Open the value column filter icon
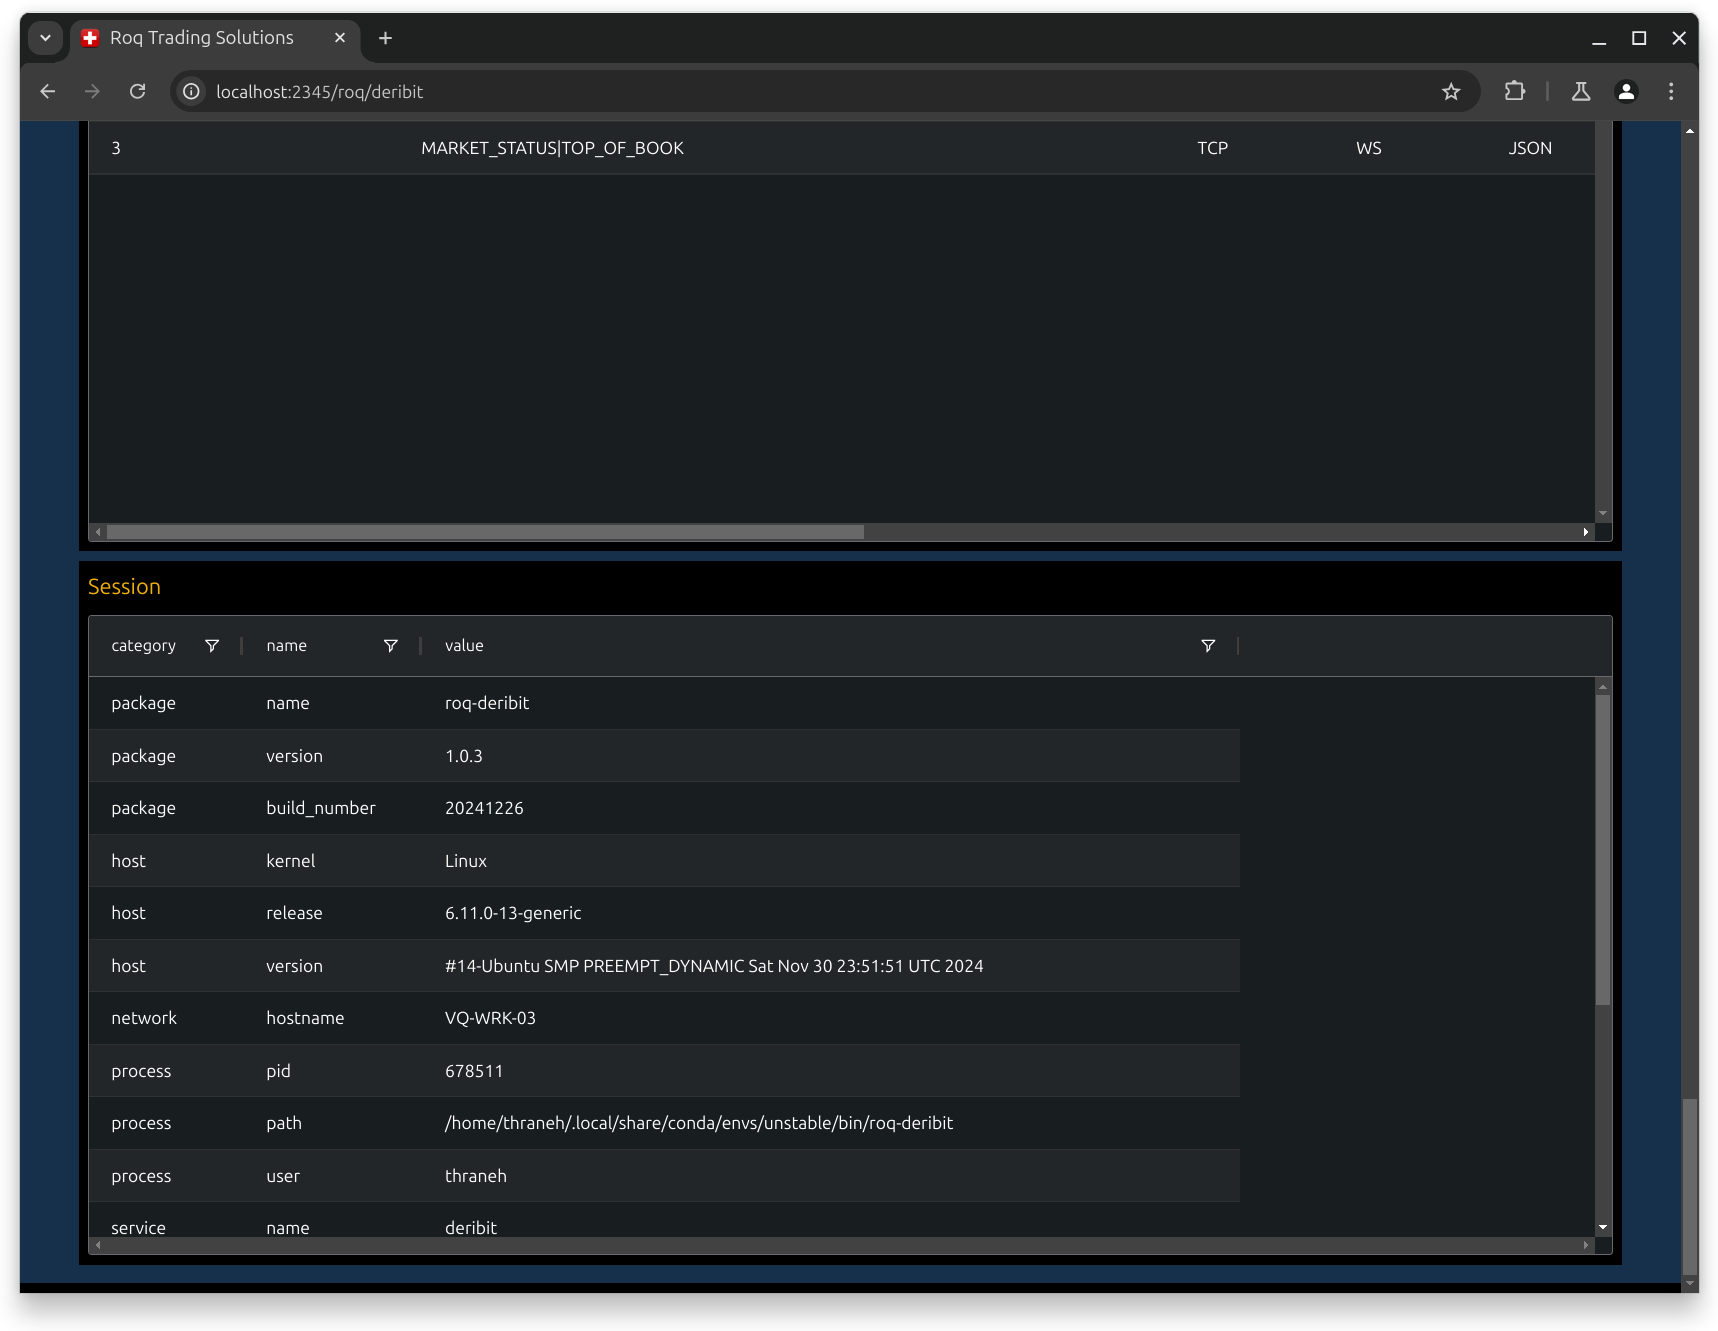This screenshot has height=1331, width=1718. 1208,646
